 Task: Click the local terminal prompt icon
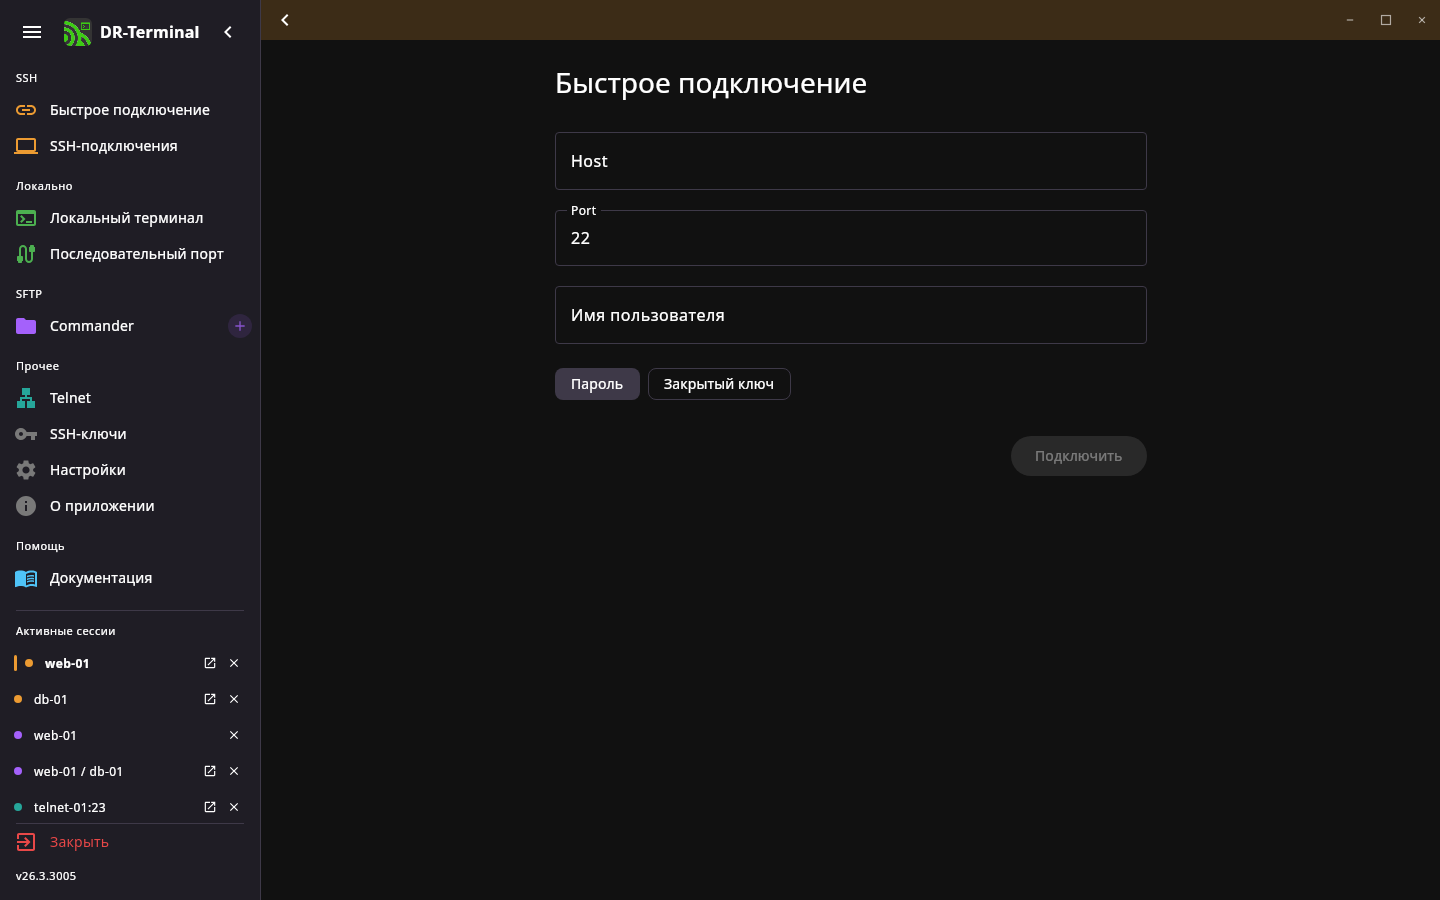point(26,218)
